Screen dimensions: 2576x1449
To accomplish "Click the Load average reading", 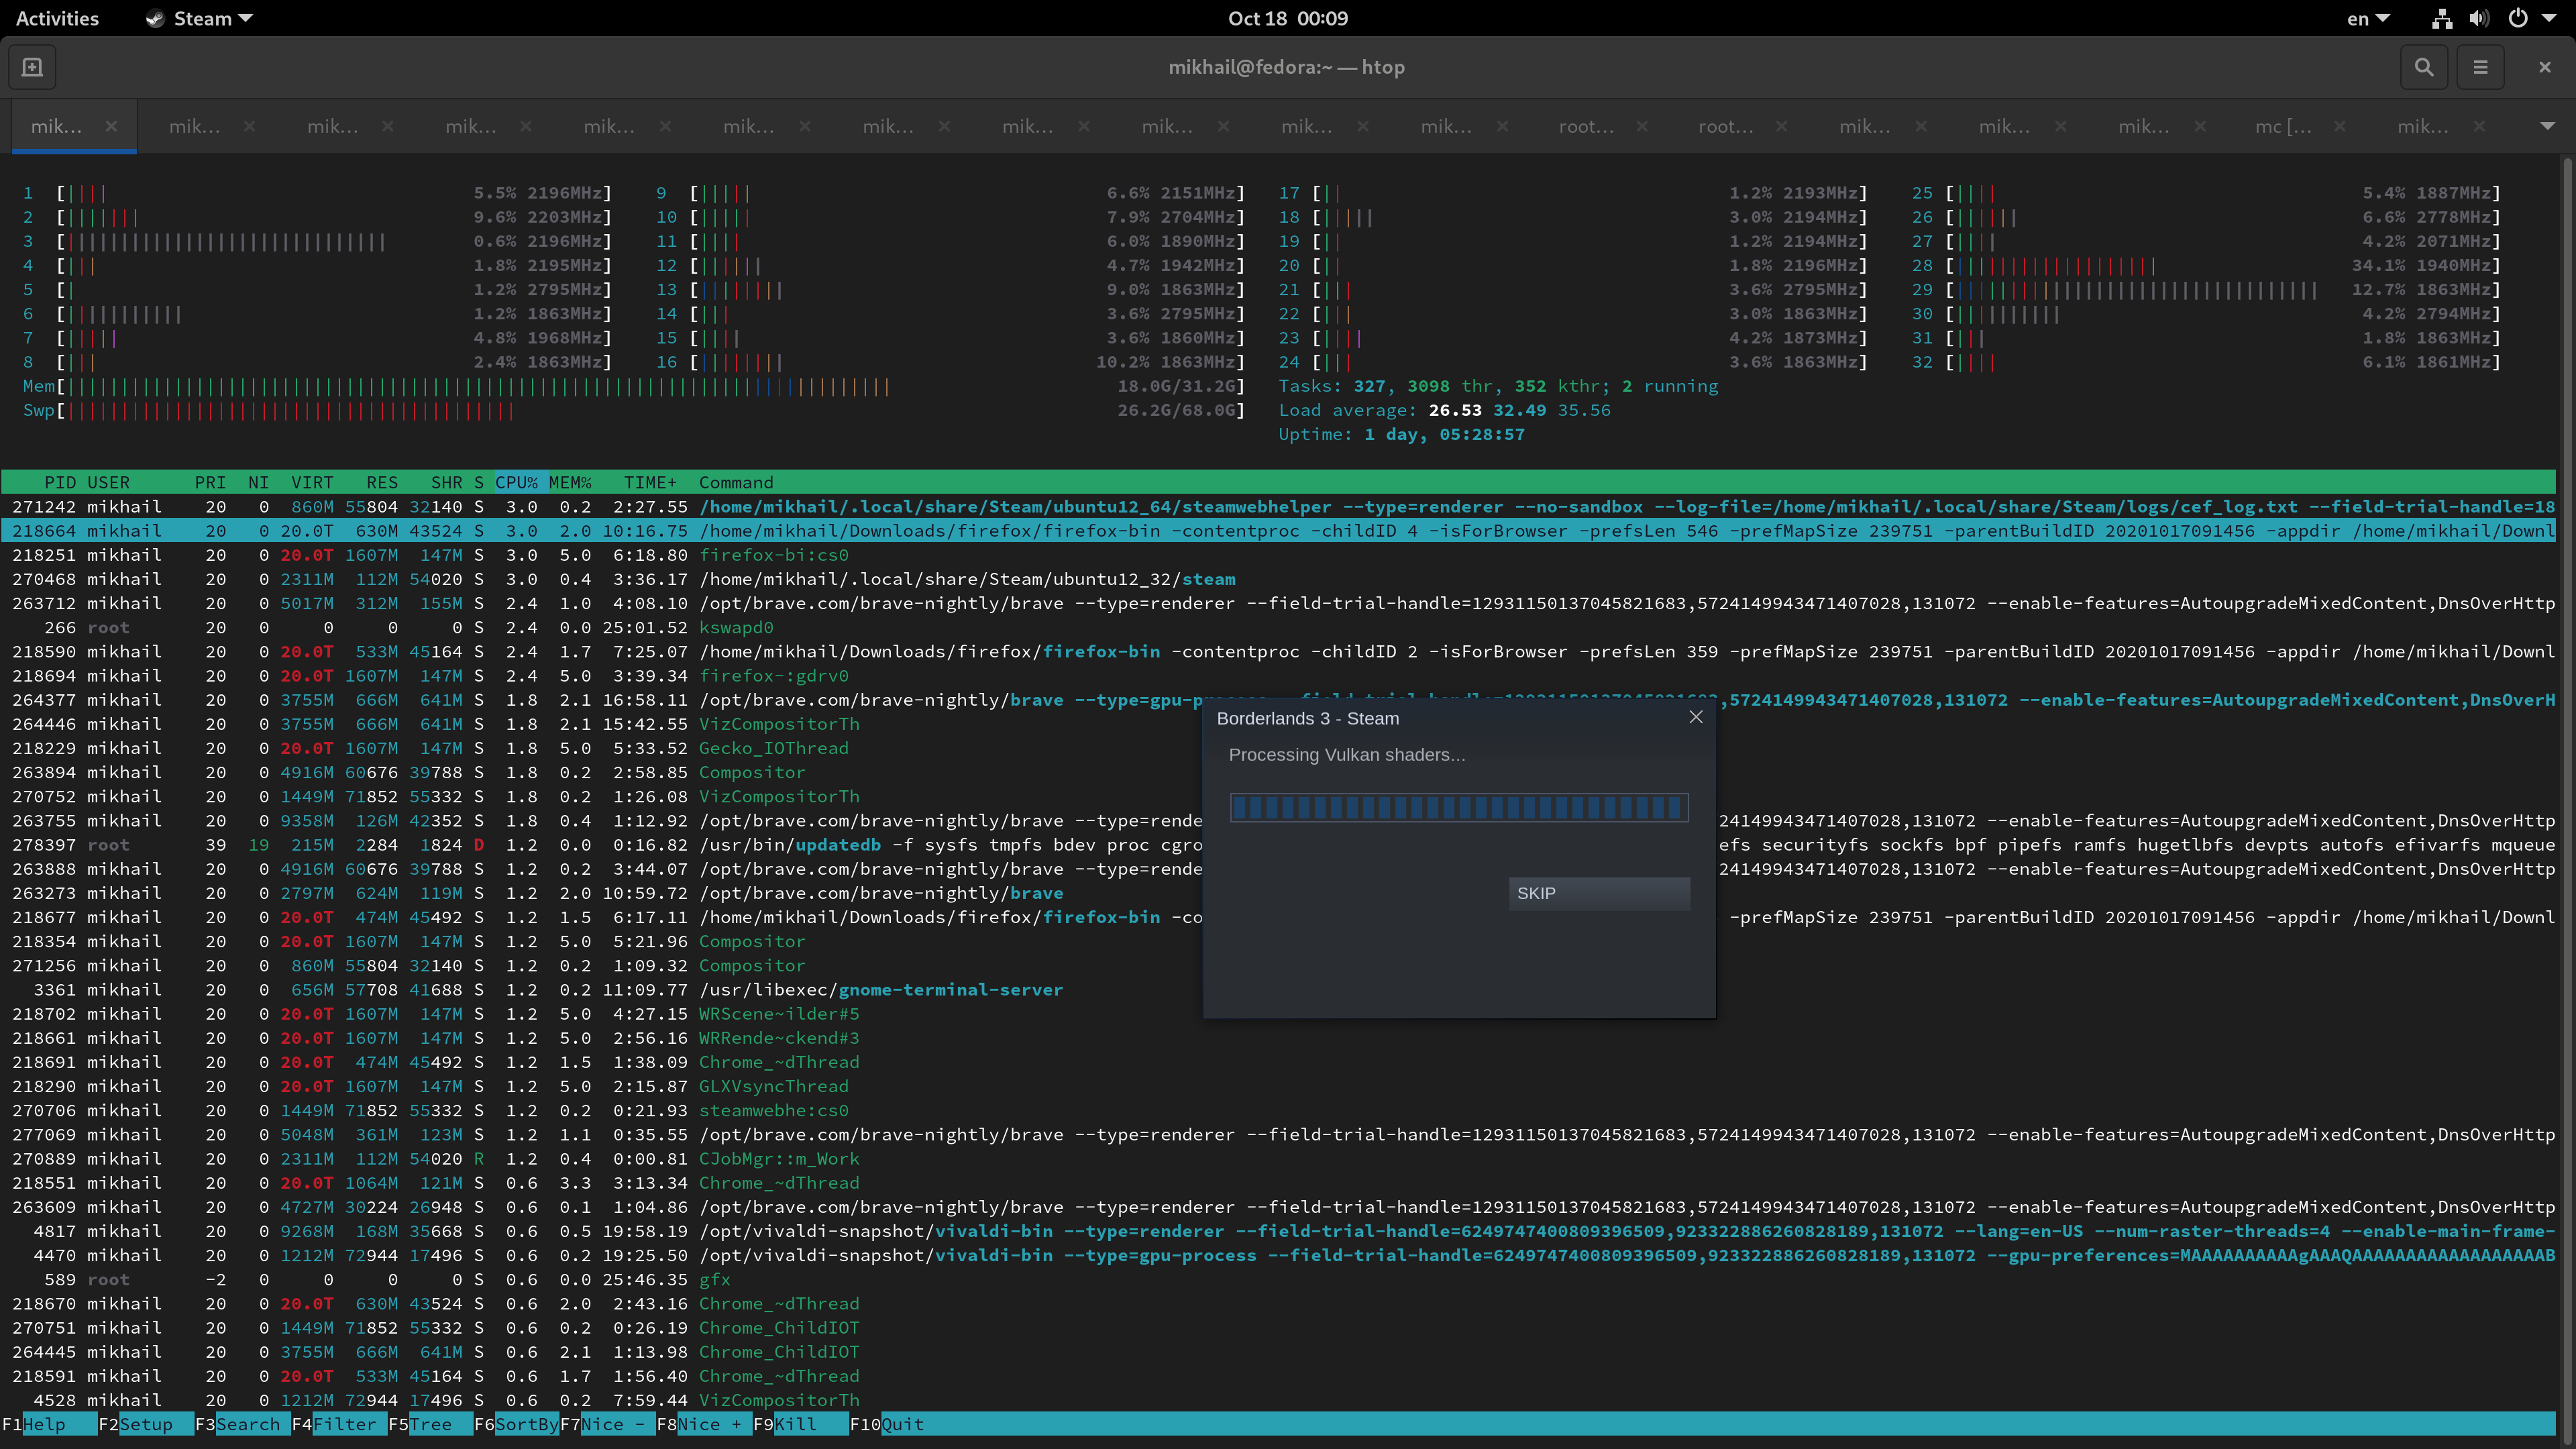I will tap(1445, 410).
